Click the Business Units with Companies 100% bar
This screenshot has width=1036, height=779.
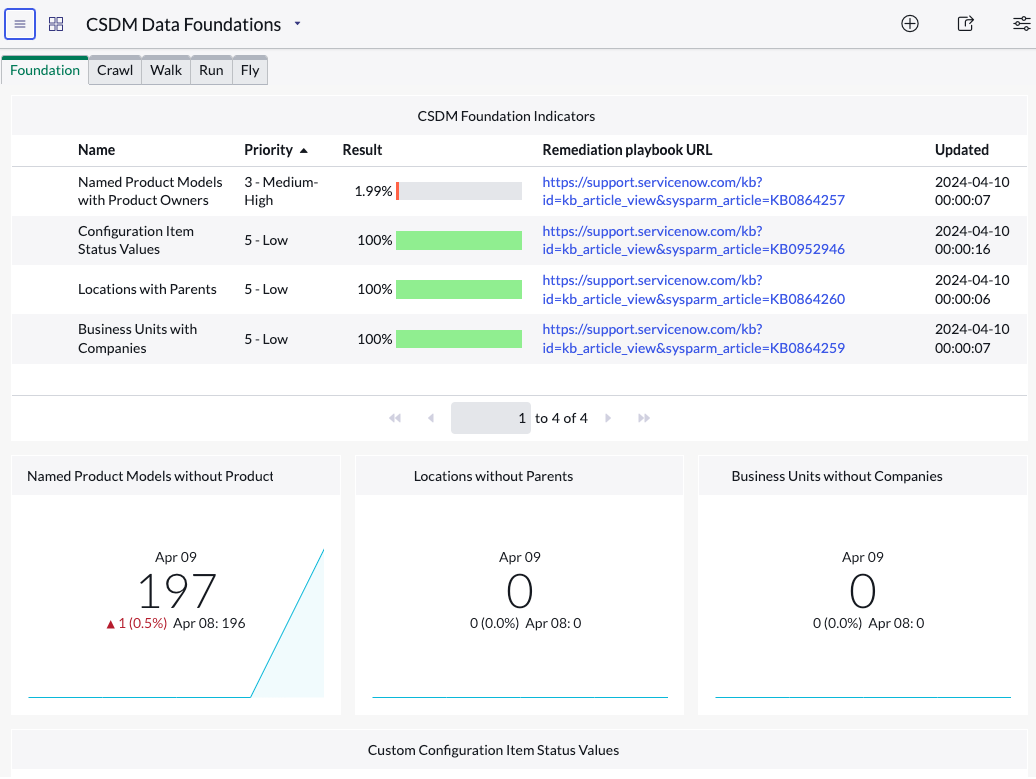click(x=459, y=339)
